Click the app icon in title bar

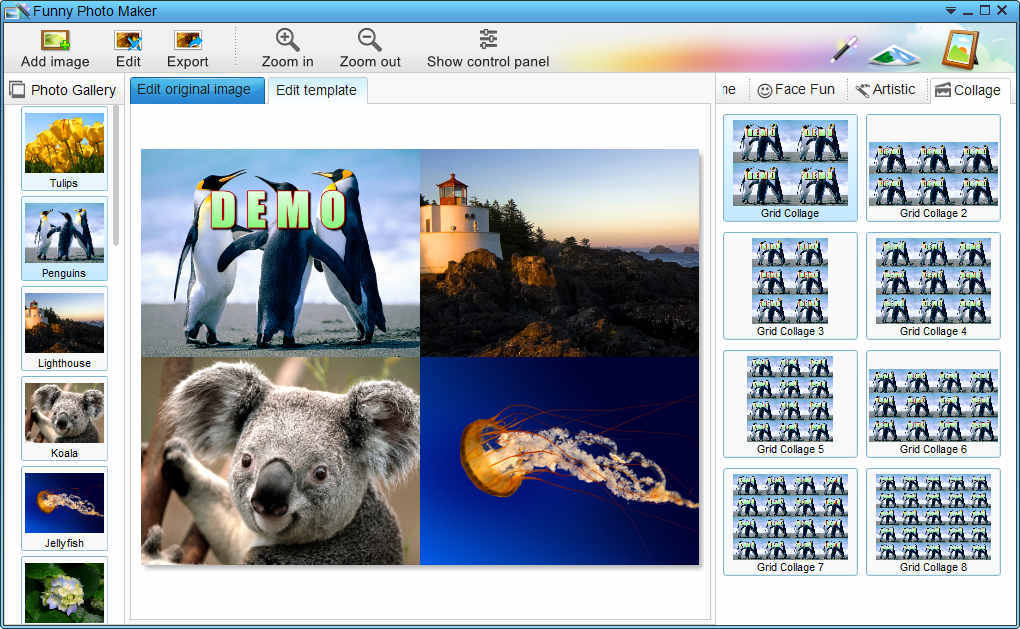pos(17,10)
